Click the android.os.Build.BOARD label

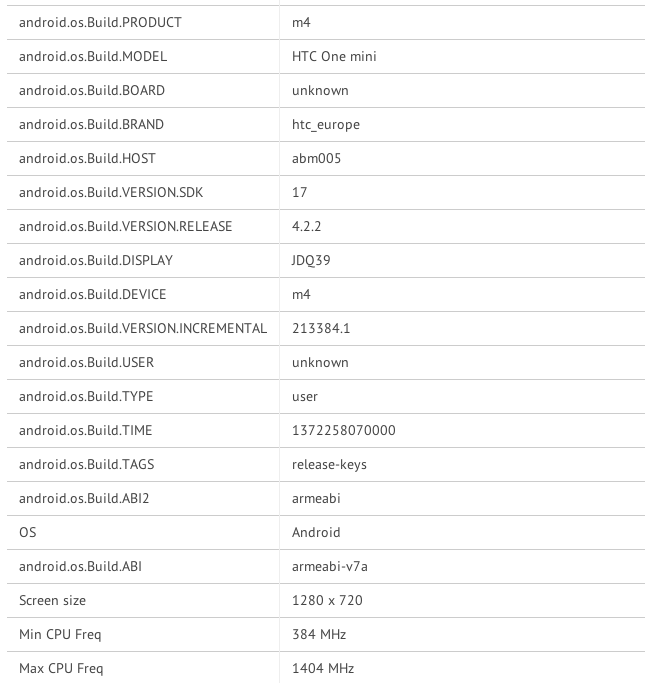(x=92, y=90)
